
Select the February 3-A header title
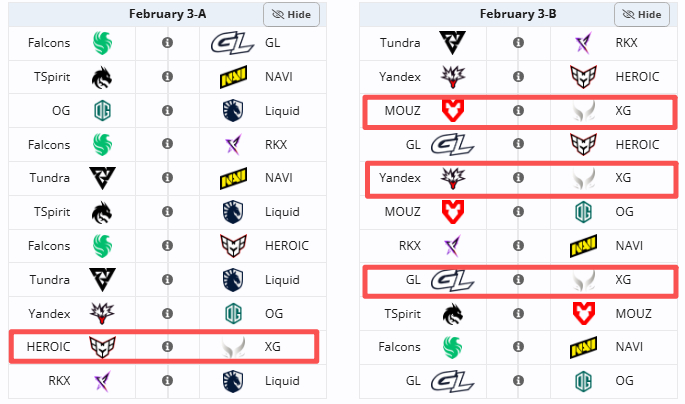[x=167, y=14]
